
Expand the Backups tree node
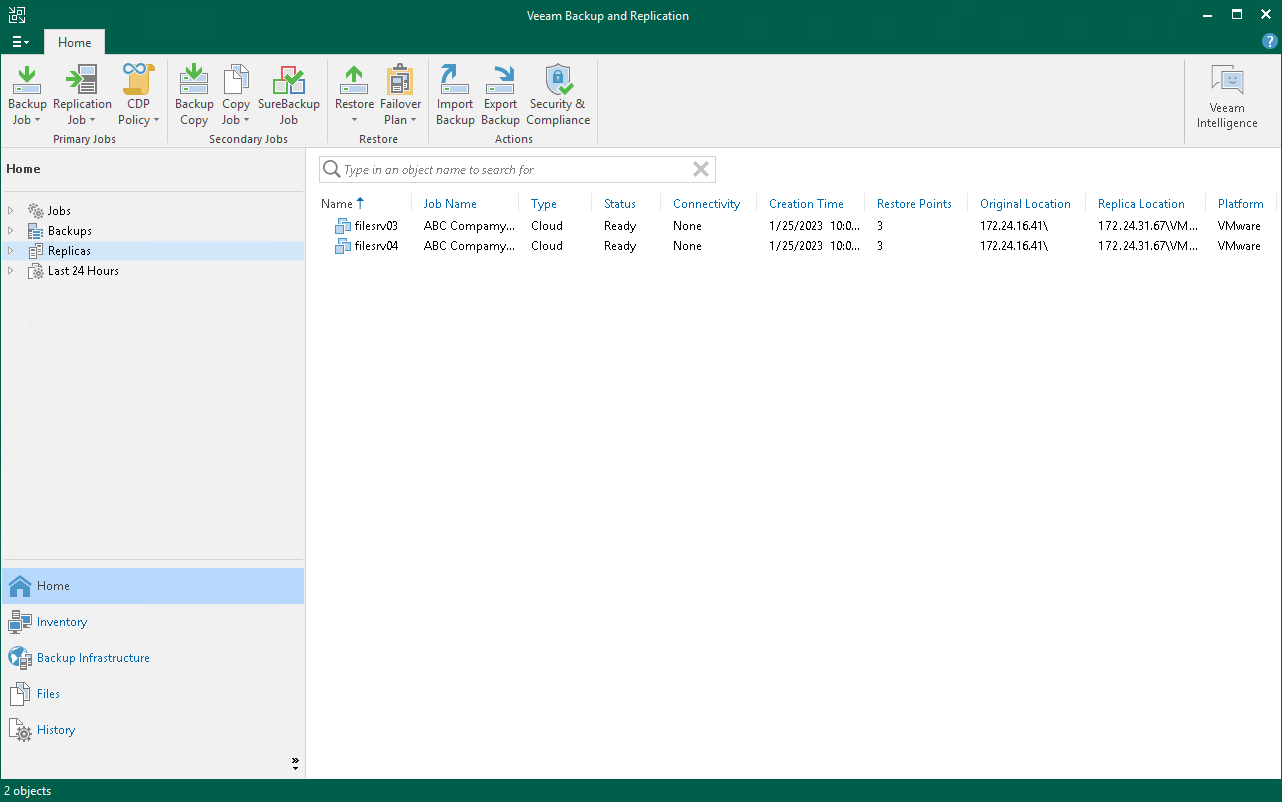[x=11, y=231]
